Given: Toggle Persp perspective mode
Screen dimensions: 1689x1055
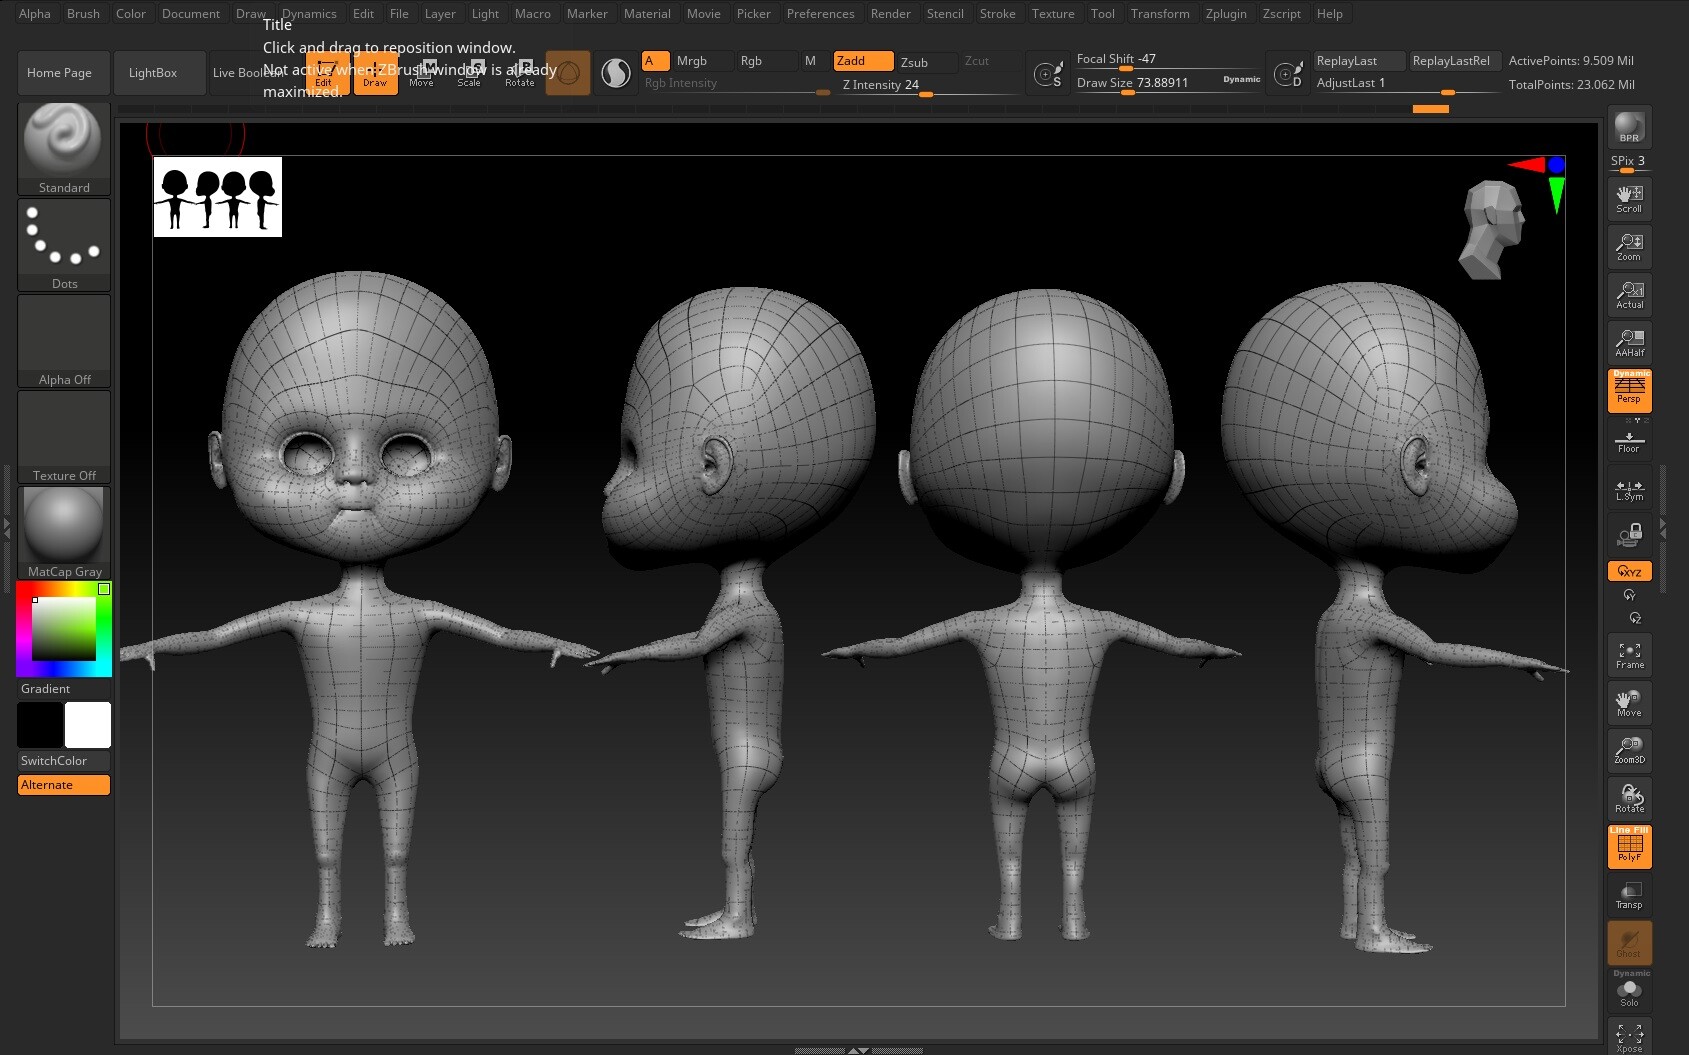Looking at the screenshot, I should point(1629,391).
